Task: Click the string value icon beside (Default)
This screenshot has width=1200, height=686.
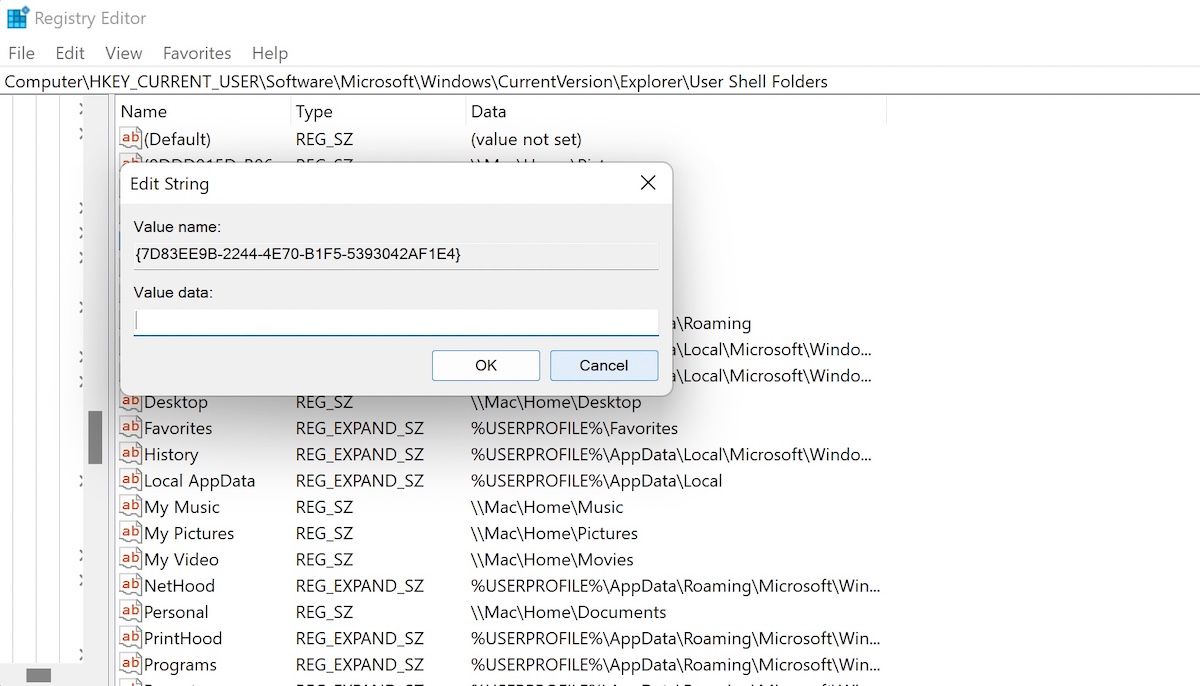Action: pyautogui.click(x=130, y=139)
